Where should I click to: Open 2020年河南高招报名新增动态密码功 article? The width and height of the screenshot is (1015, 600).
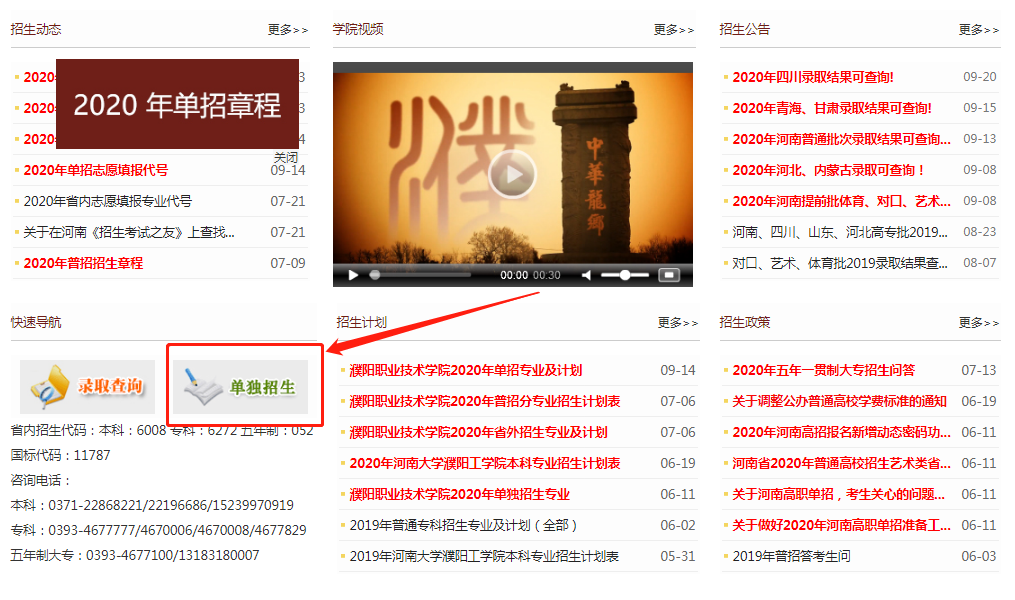pos(842,432)
